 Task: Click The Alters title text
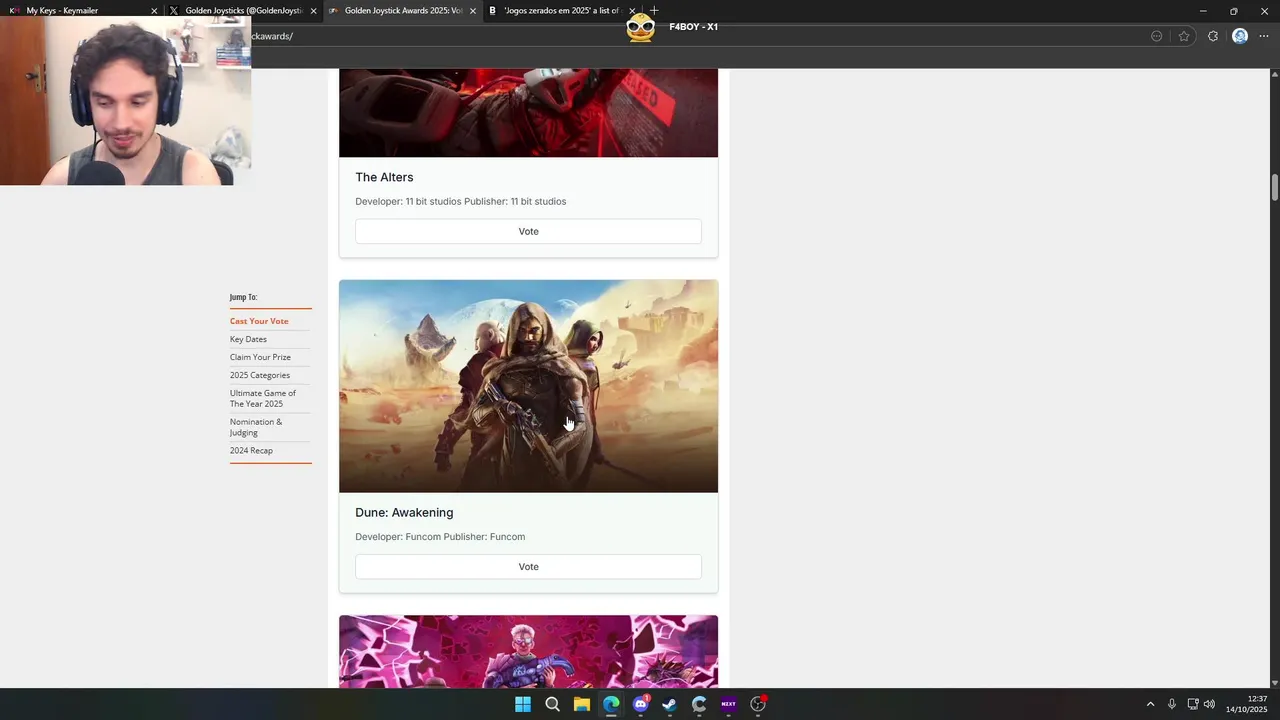pyautogui.click(x=384, y=177)
